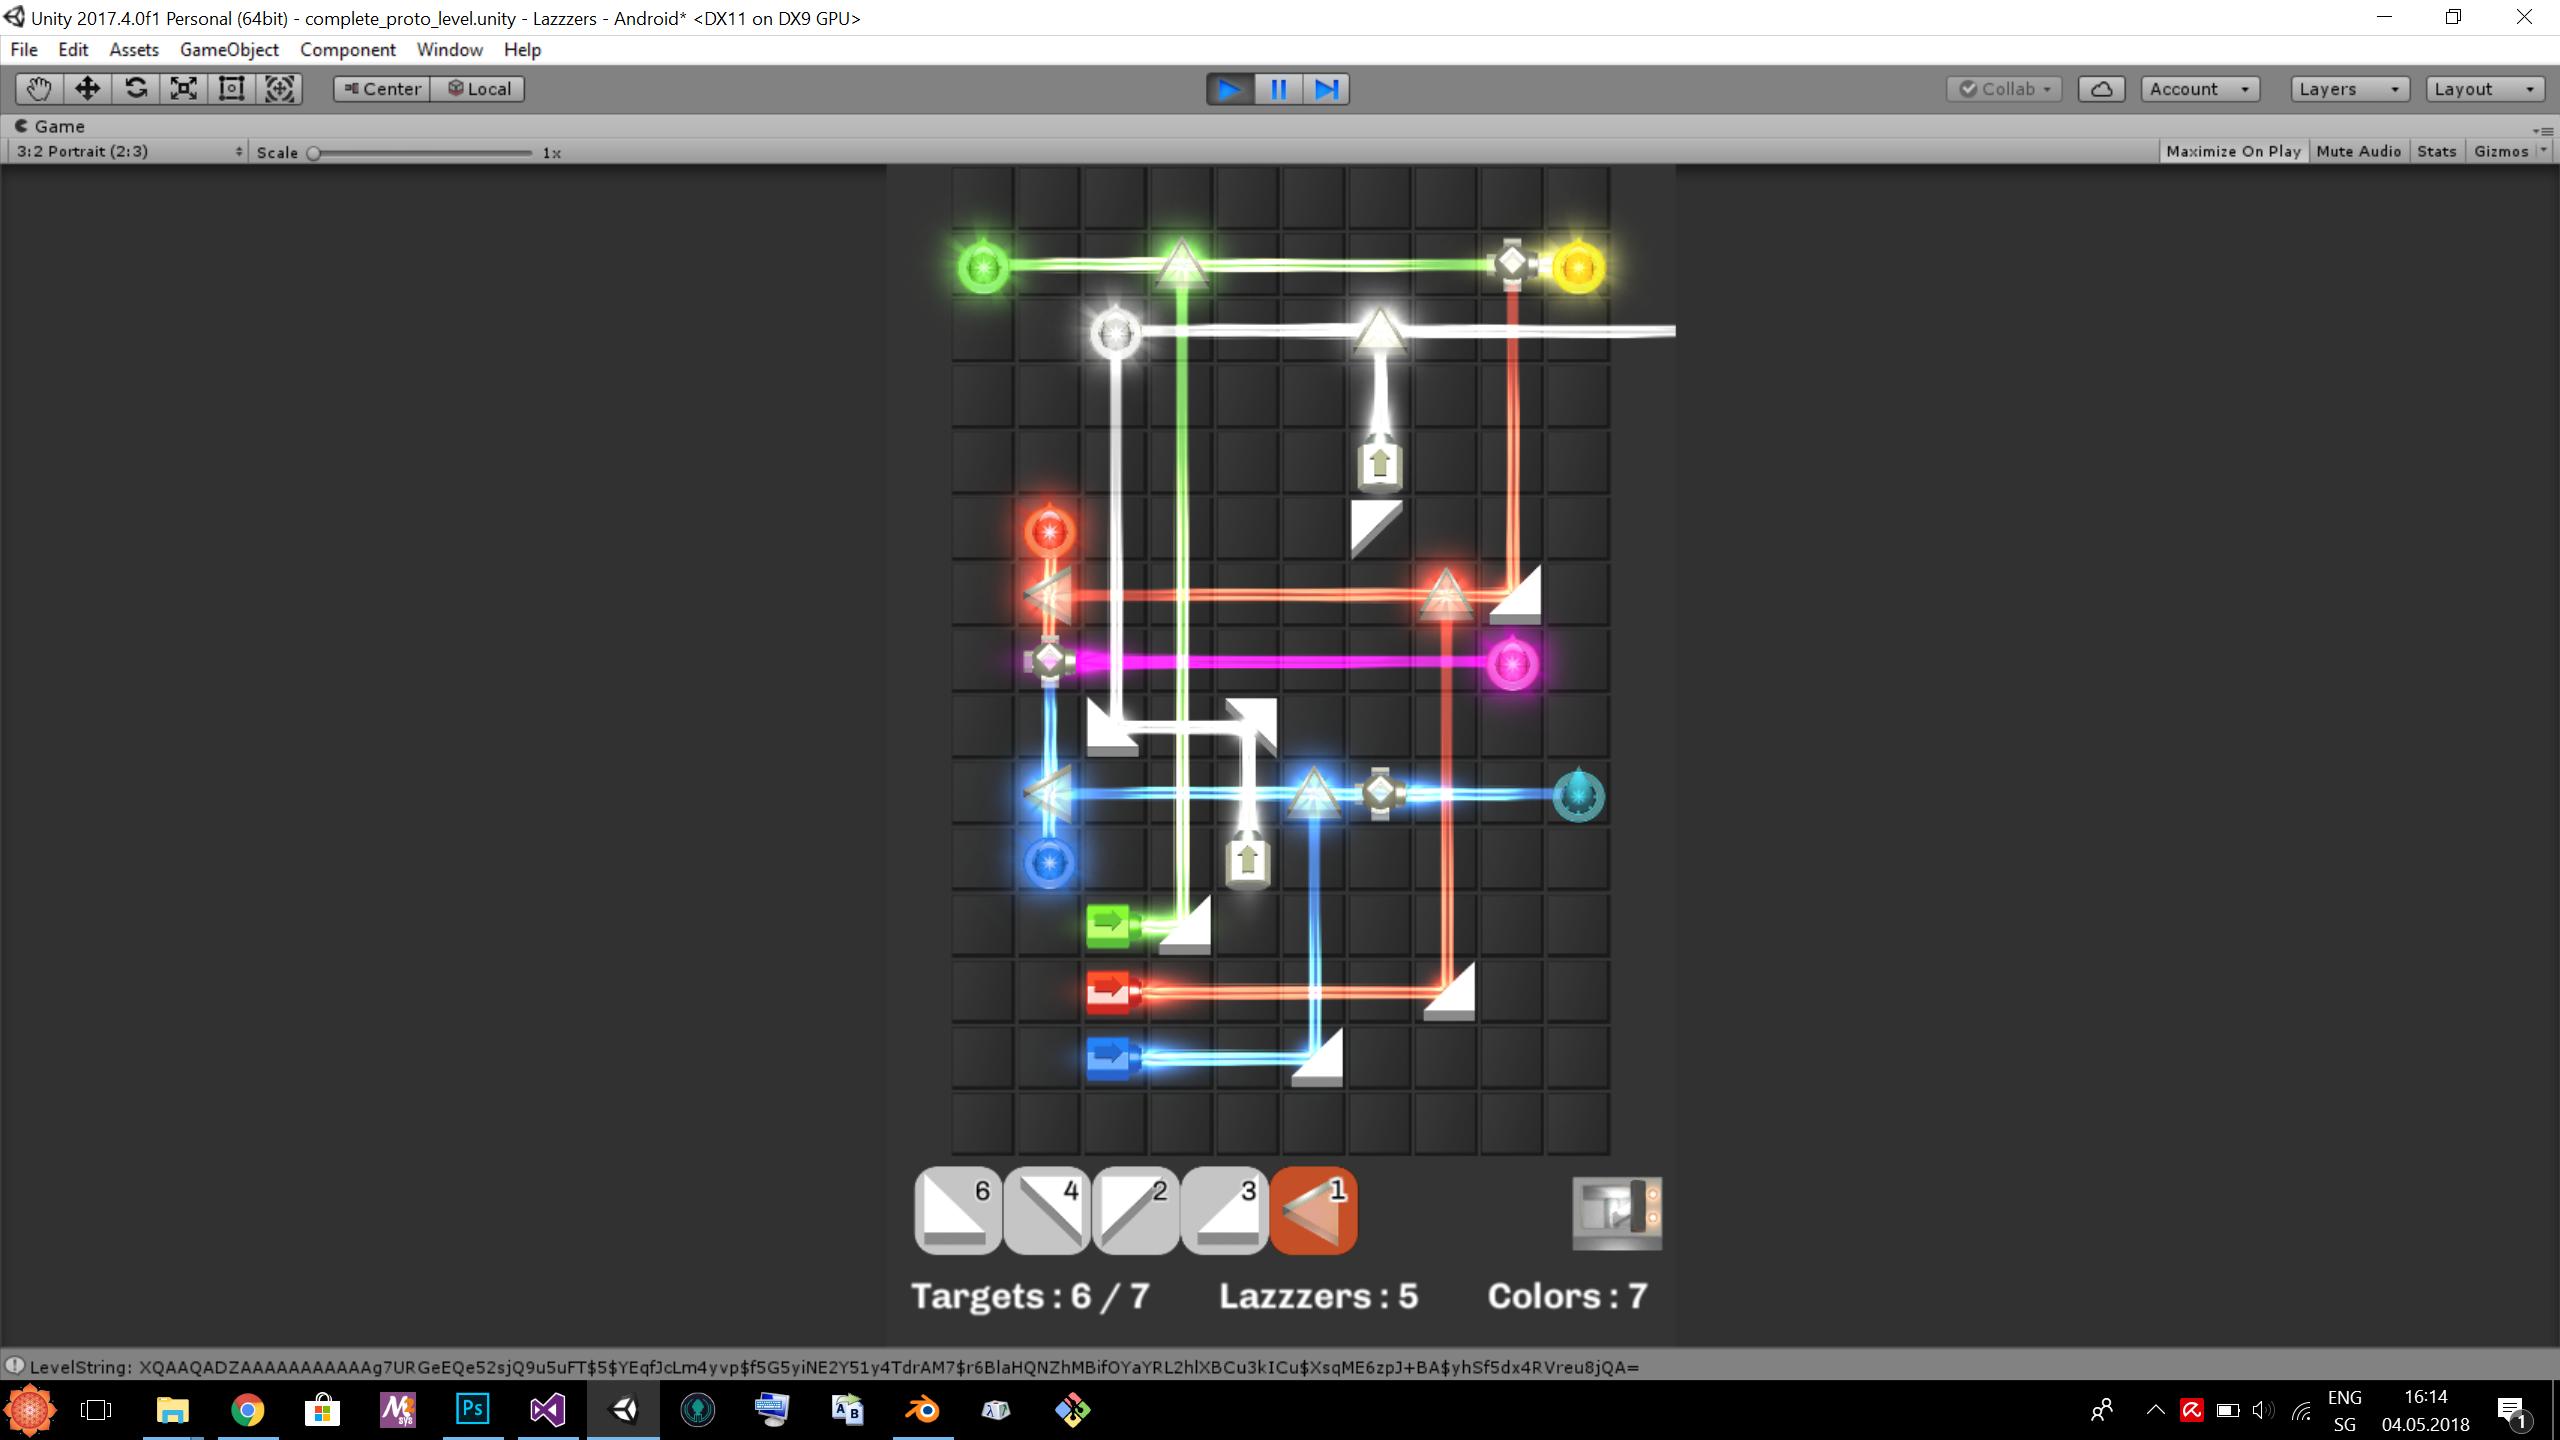This screenshot has width=2560, height=1440.
Task: Click the Step frame button
Action: pyautogui.click(x=1326, y=89)
